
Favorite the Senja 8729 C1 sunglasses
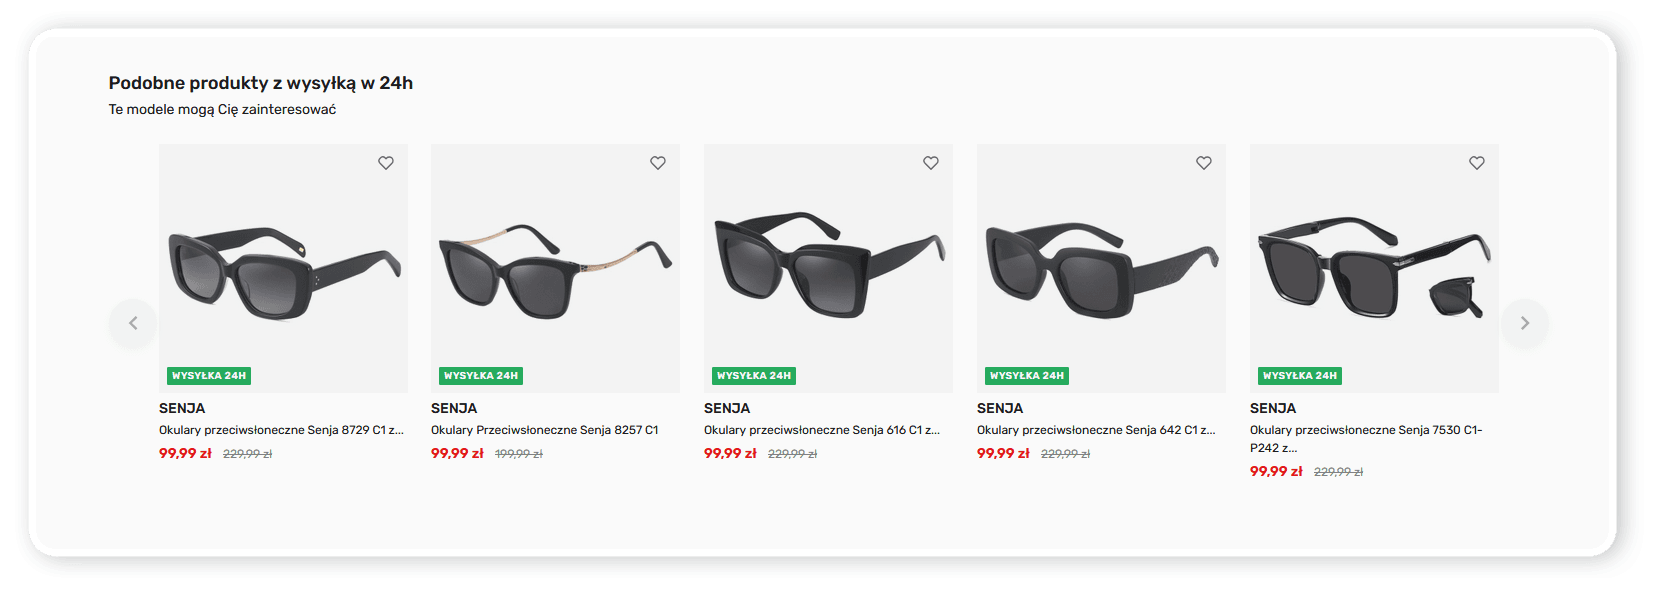pos(386,163)
